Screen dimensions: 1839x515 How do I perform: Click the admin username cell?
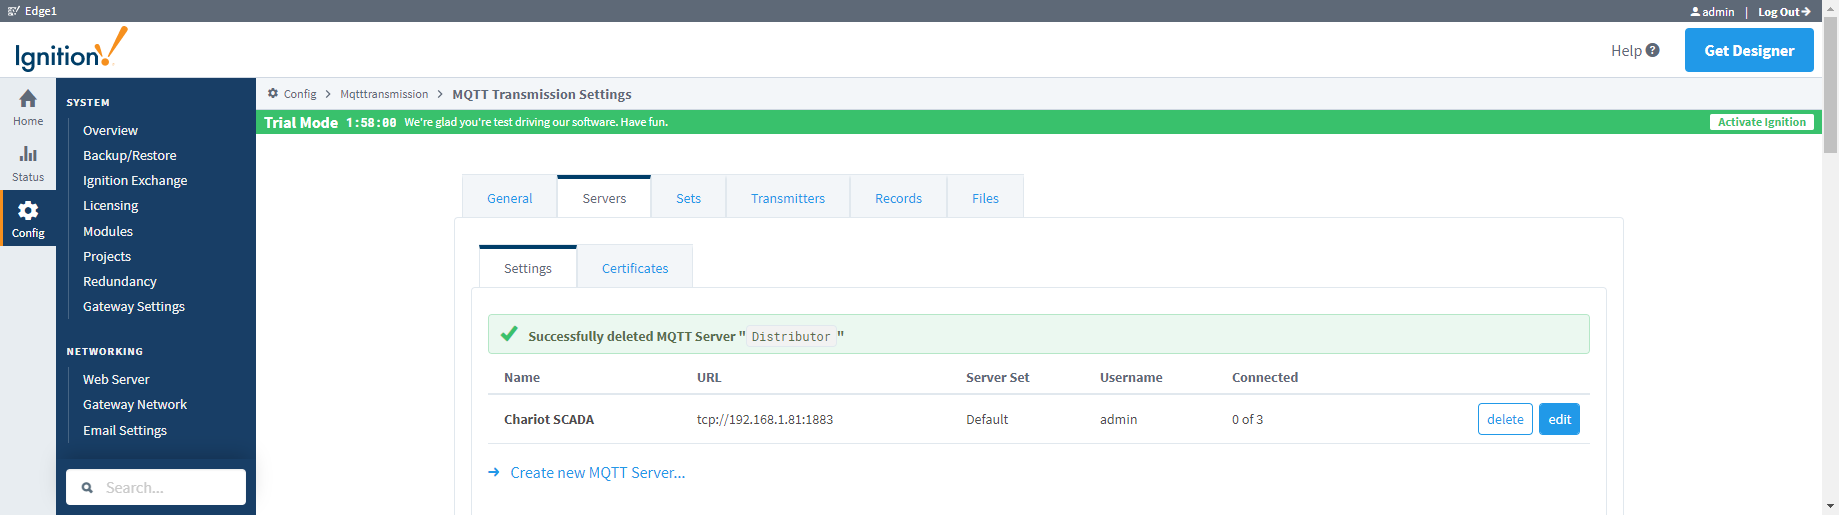(1119, 419)
